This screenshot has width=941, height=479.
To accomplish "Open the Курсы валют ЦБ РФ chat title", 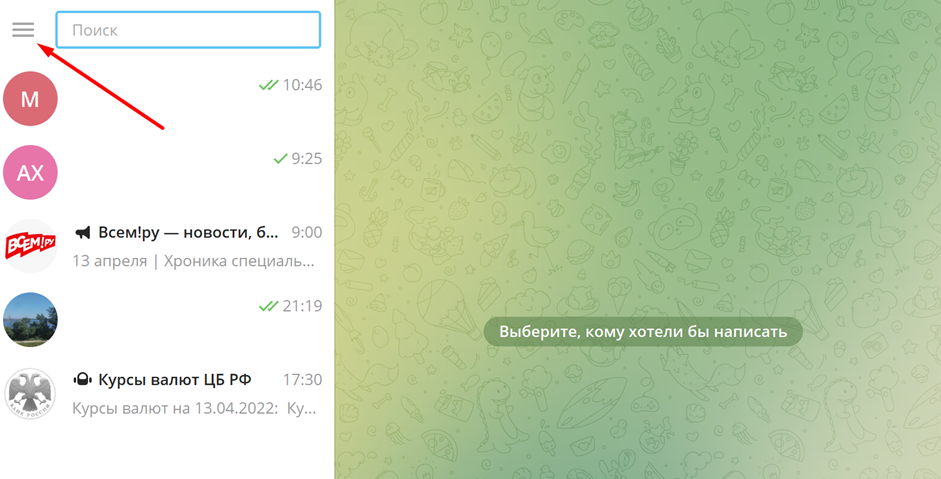I will tap(175, 380).
